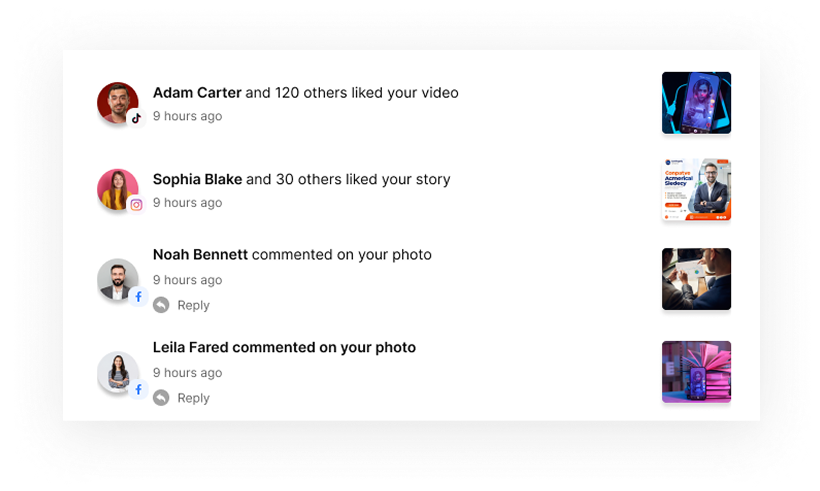Open Leila Fared's profile picture

[118, 372]
